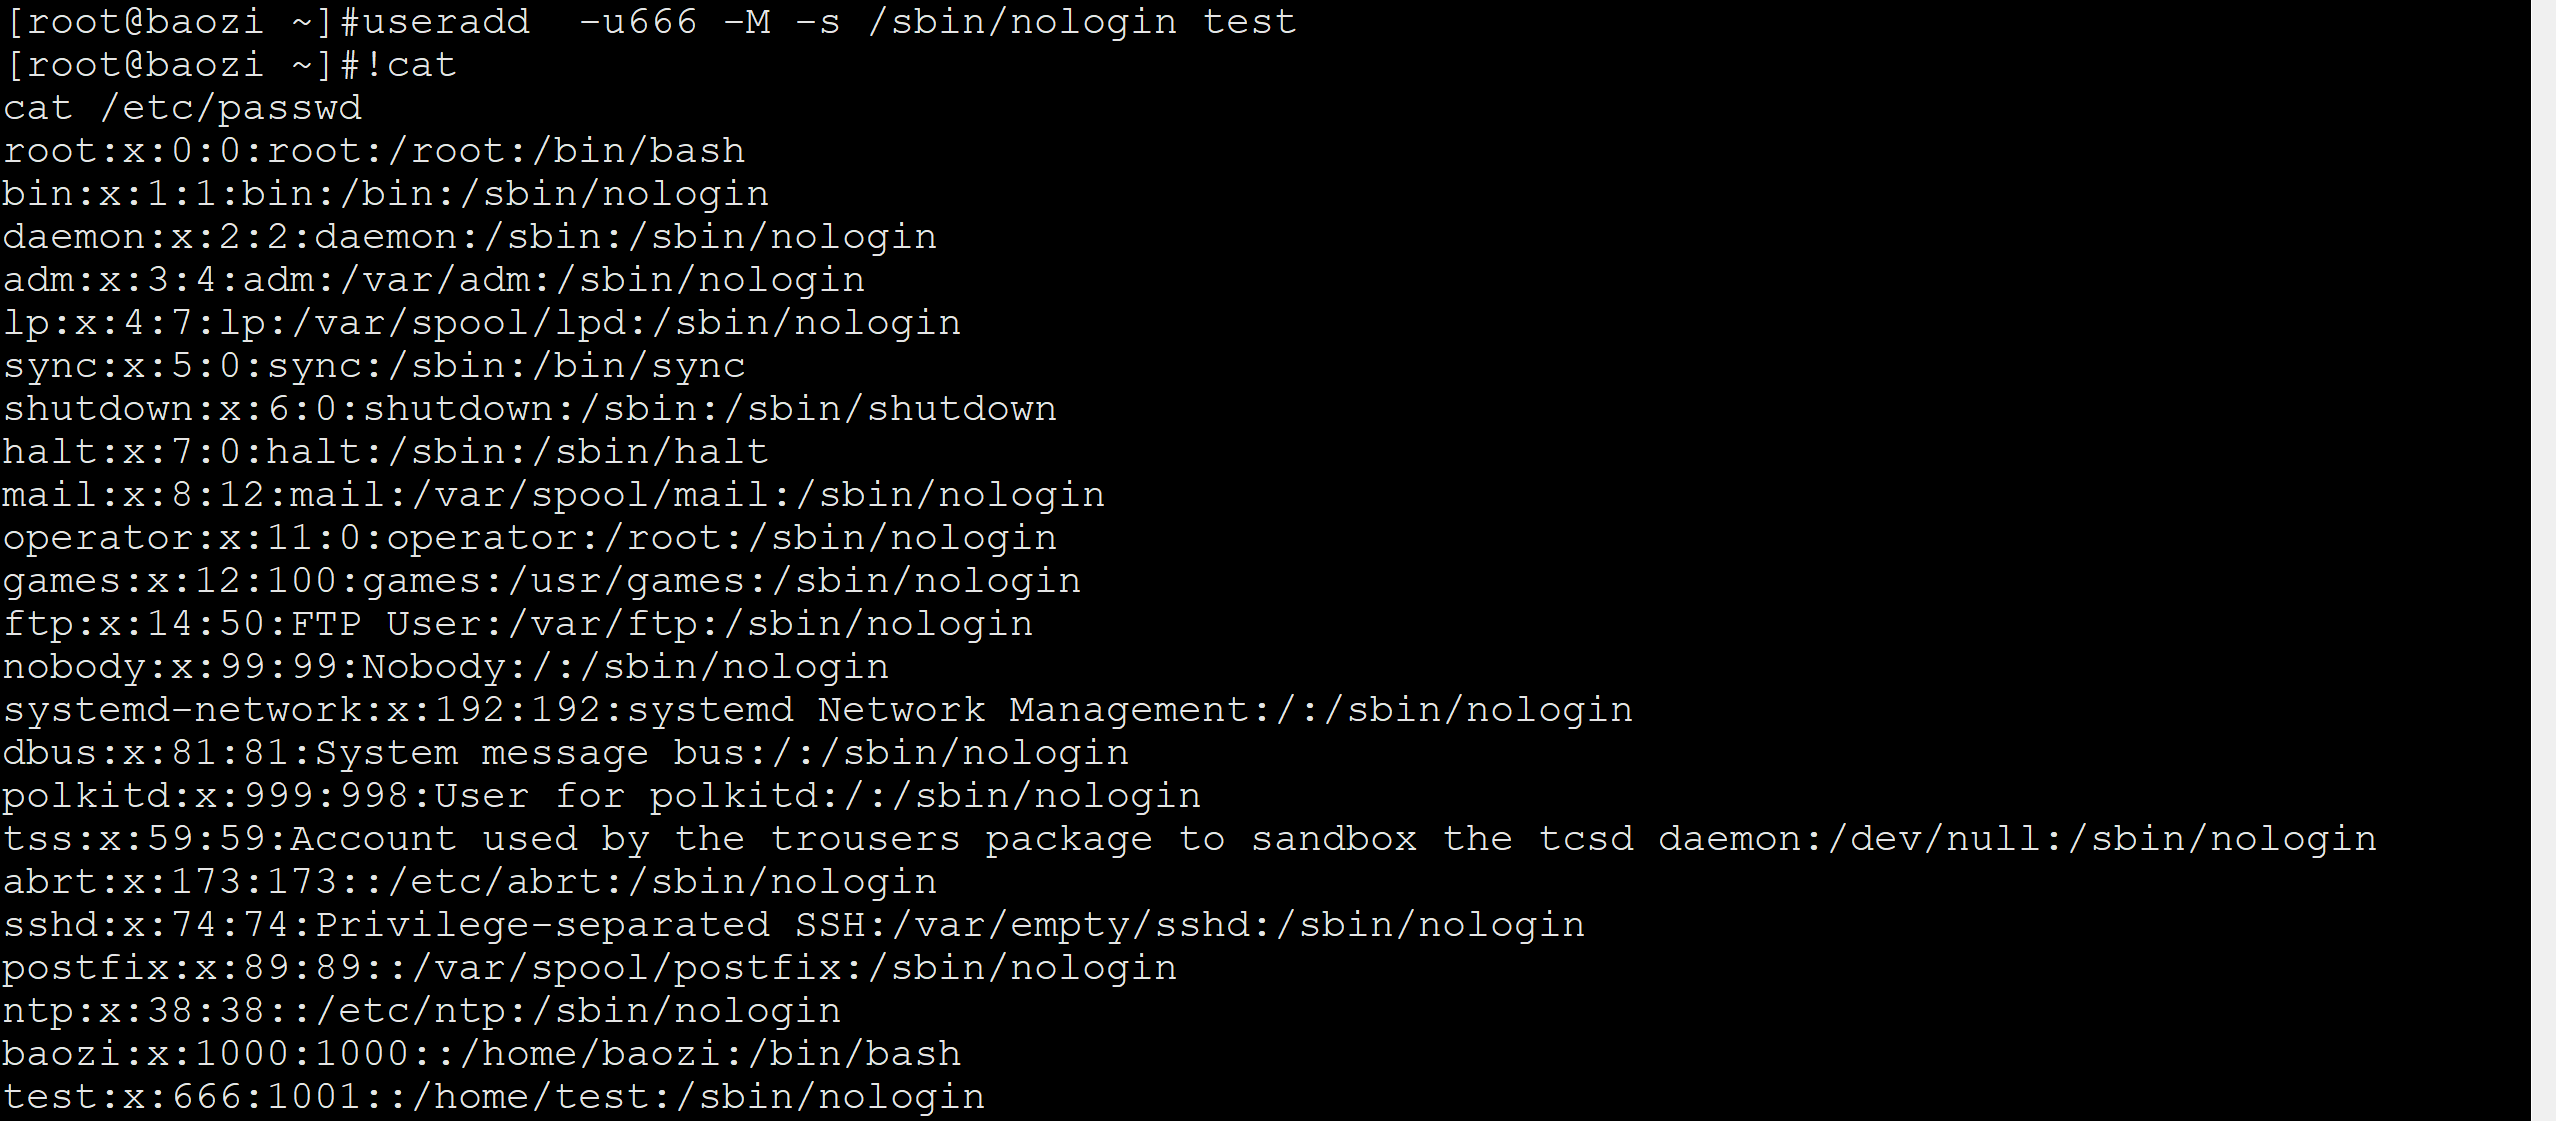Click the 'cat /etc/passwd' echoed line
This screenshot has height=1121, width=2556.
click(182, 108)
